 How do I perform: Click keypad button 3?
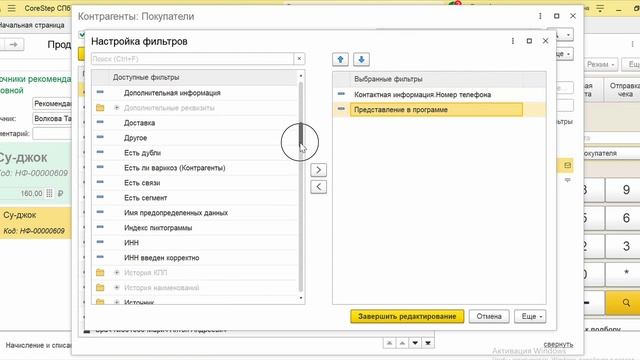[626, 246]
